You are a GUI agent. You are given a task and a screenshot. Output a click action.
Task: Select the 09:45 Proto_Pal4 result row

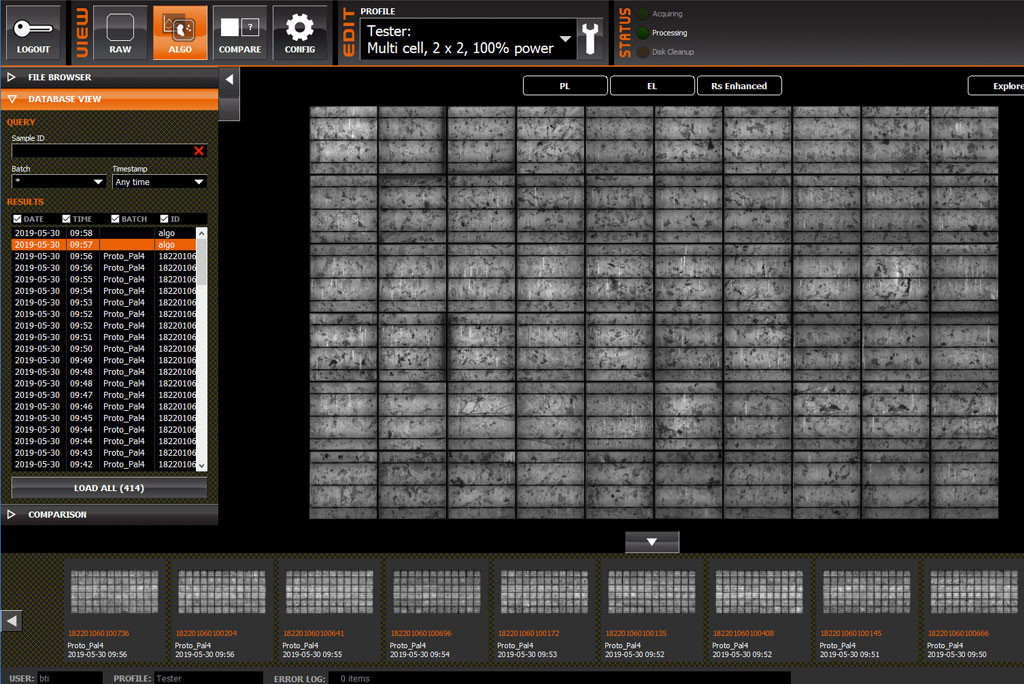104,418
